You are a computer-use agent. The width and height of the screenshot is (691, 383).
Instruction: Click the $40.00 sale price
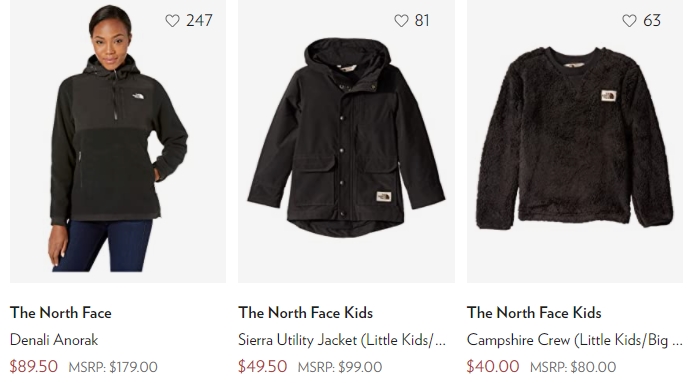493,367
